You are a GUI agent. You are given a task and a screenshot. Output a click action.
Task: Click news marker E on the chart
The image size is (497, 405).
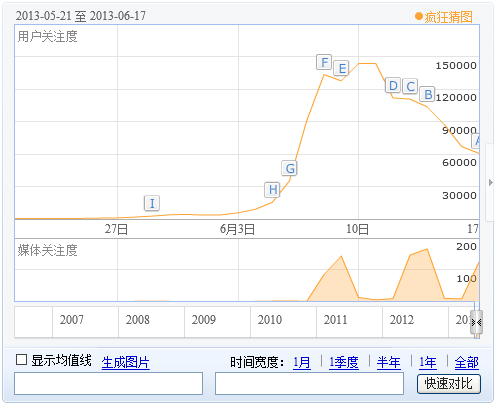coord(341,69)
